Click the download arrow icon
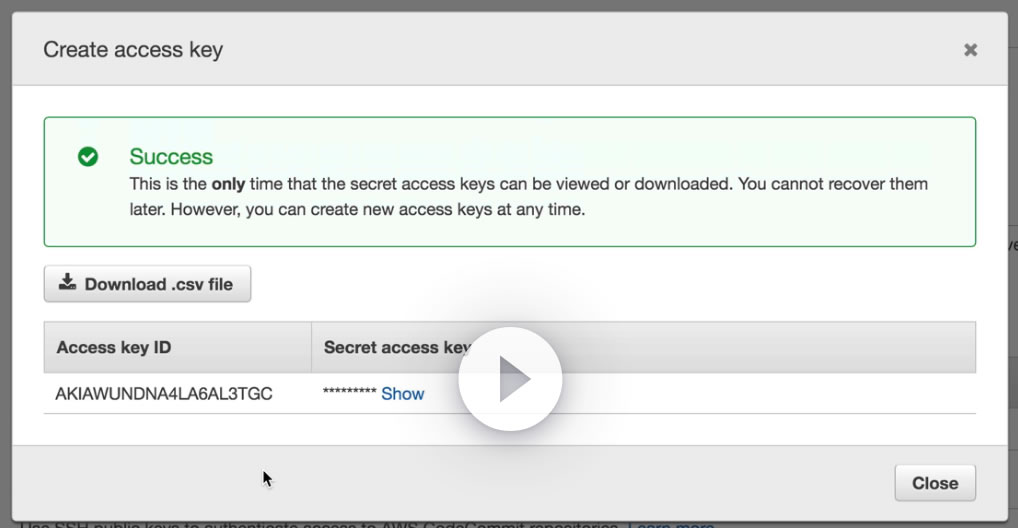1018x528 pixels. point(67,283)
